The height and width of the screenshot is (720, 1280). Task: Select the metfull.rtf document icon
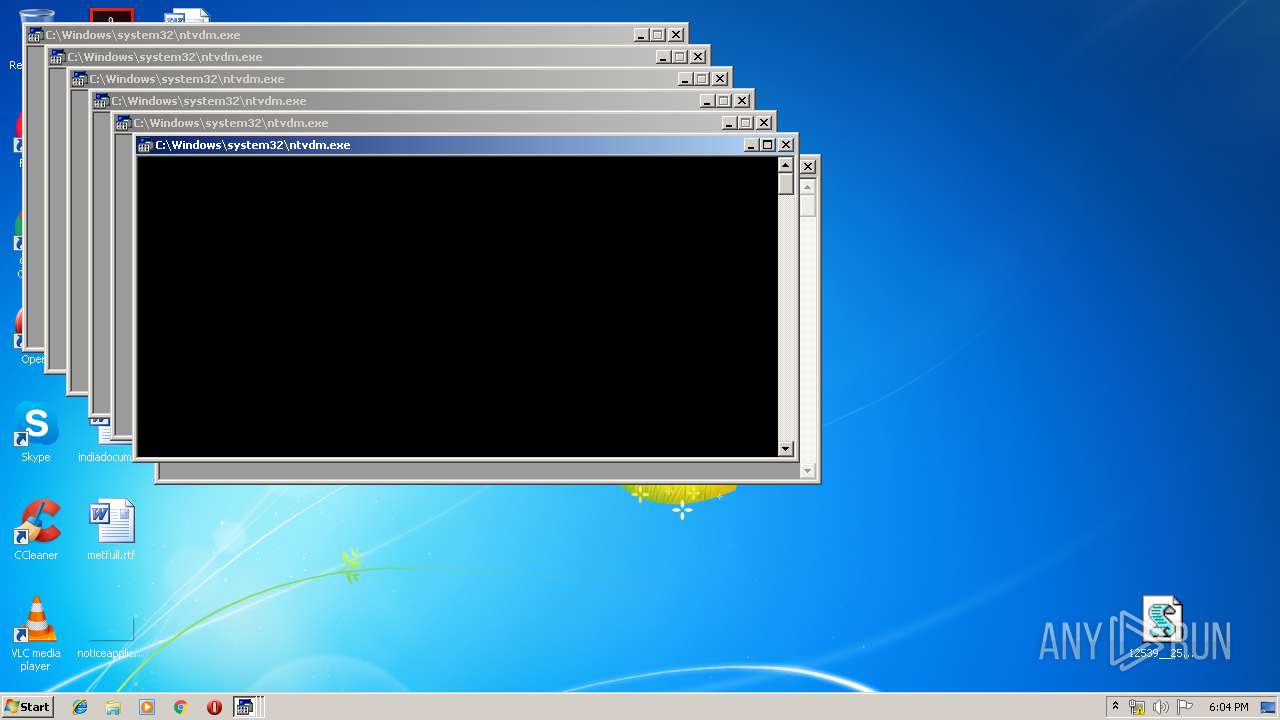tap(111, 530)
